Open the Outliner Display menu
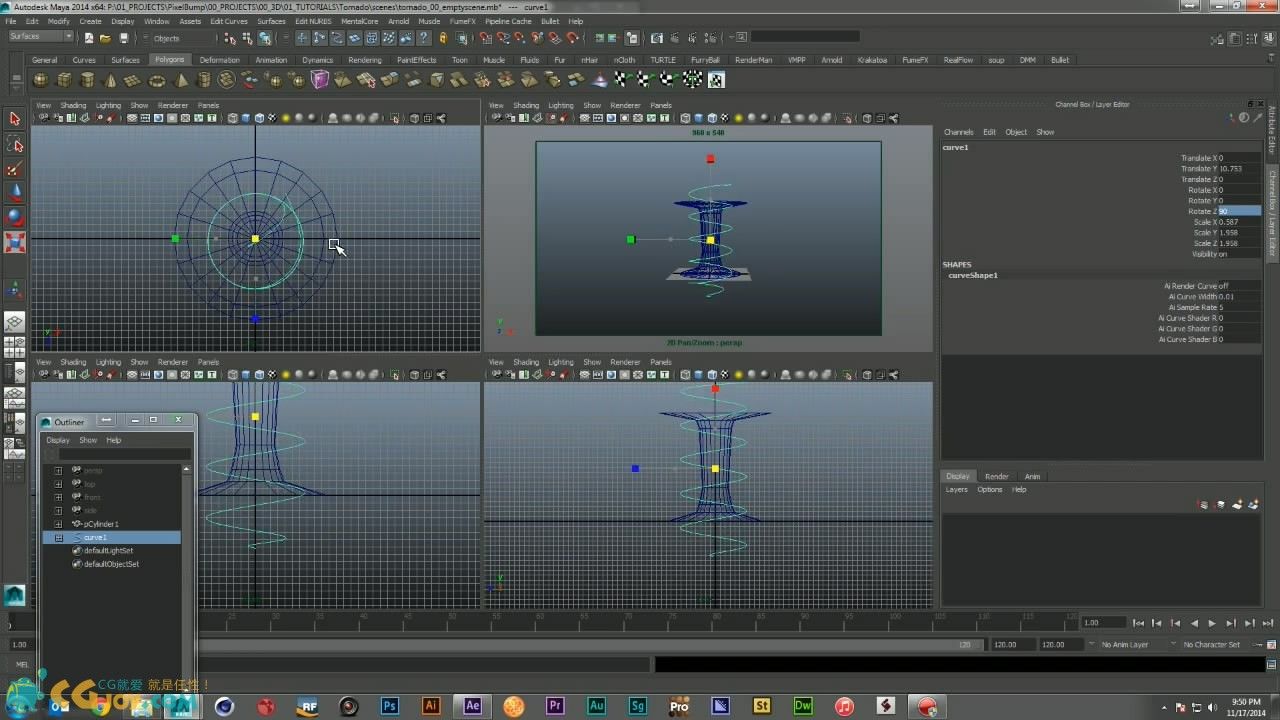This screenshot has height=720, width=1280. (58, 440)
